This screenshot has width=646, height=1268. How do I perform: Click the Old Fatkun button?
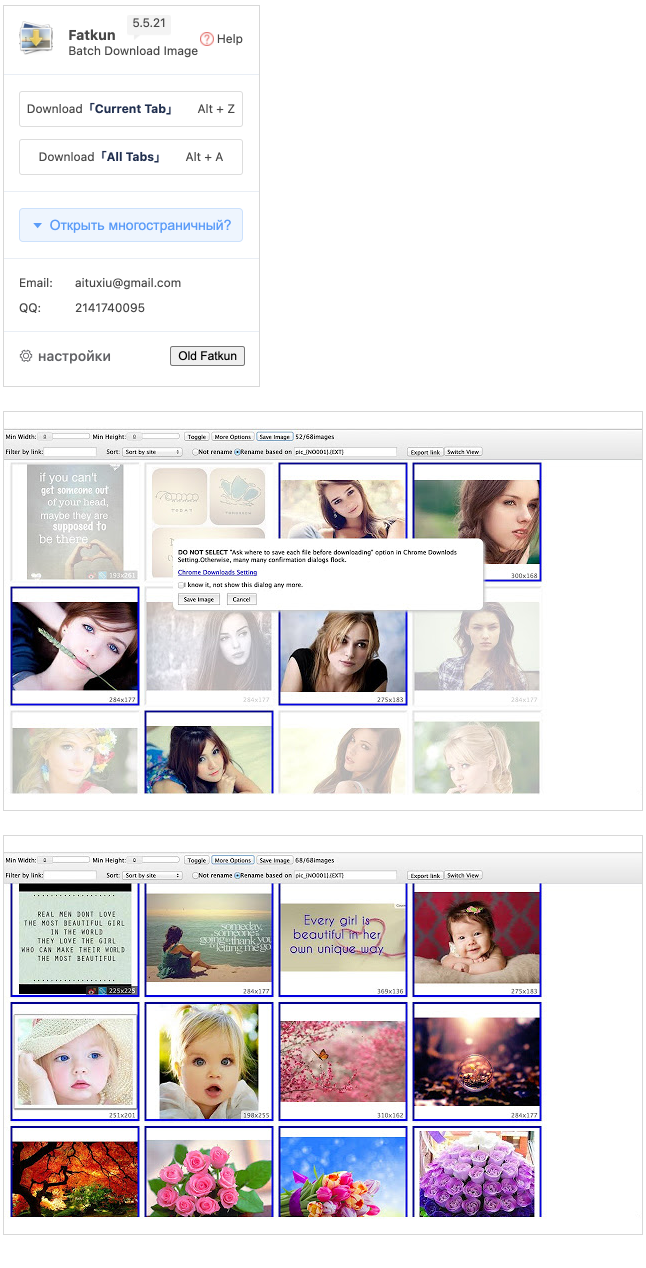coord(207,356)
